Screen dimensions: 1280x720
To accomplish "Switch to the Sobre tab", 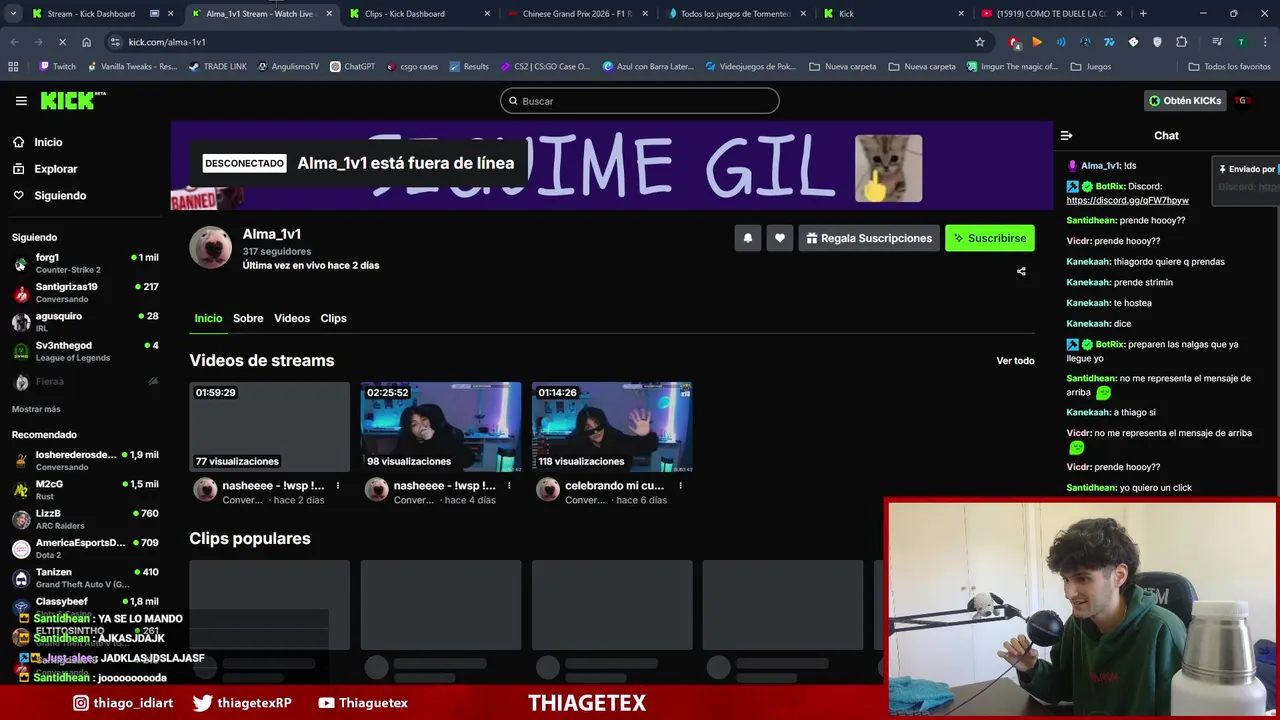I will [x=248, y=318].
